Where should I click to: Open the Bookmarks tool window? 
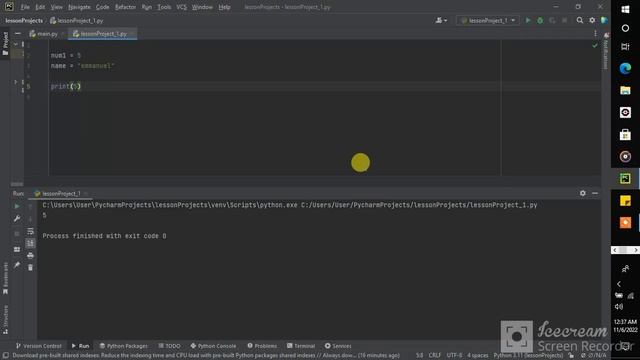5,278
